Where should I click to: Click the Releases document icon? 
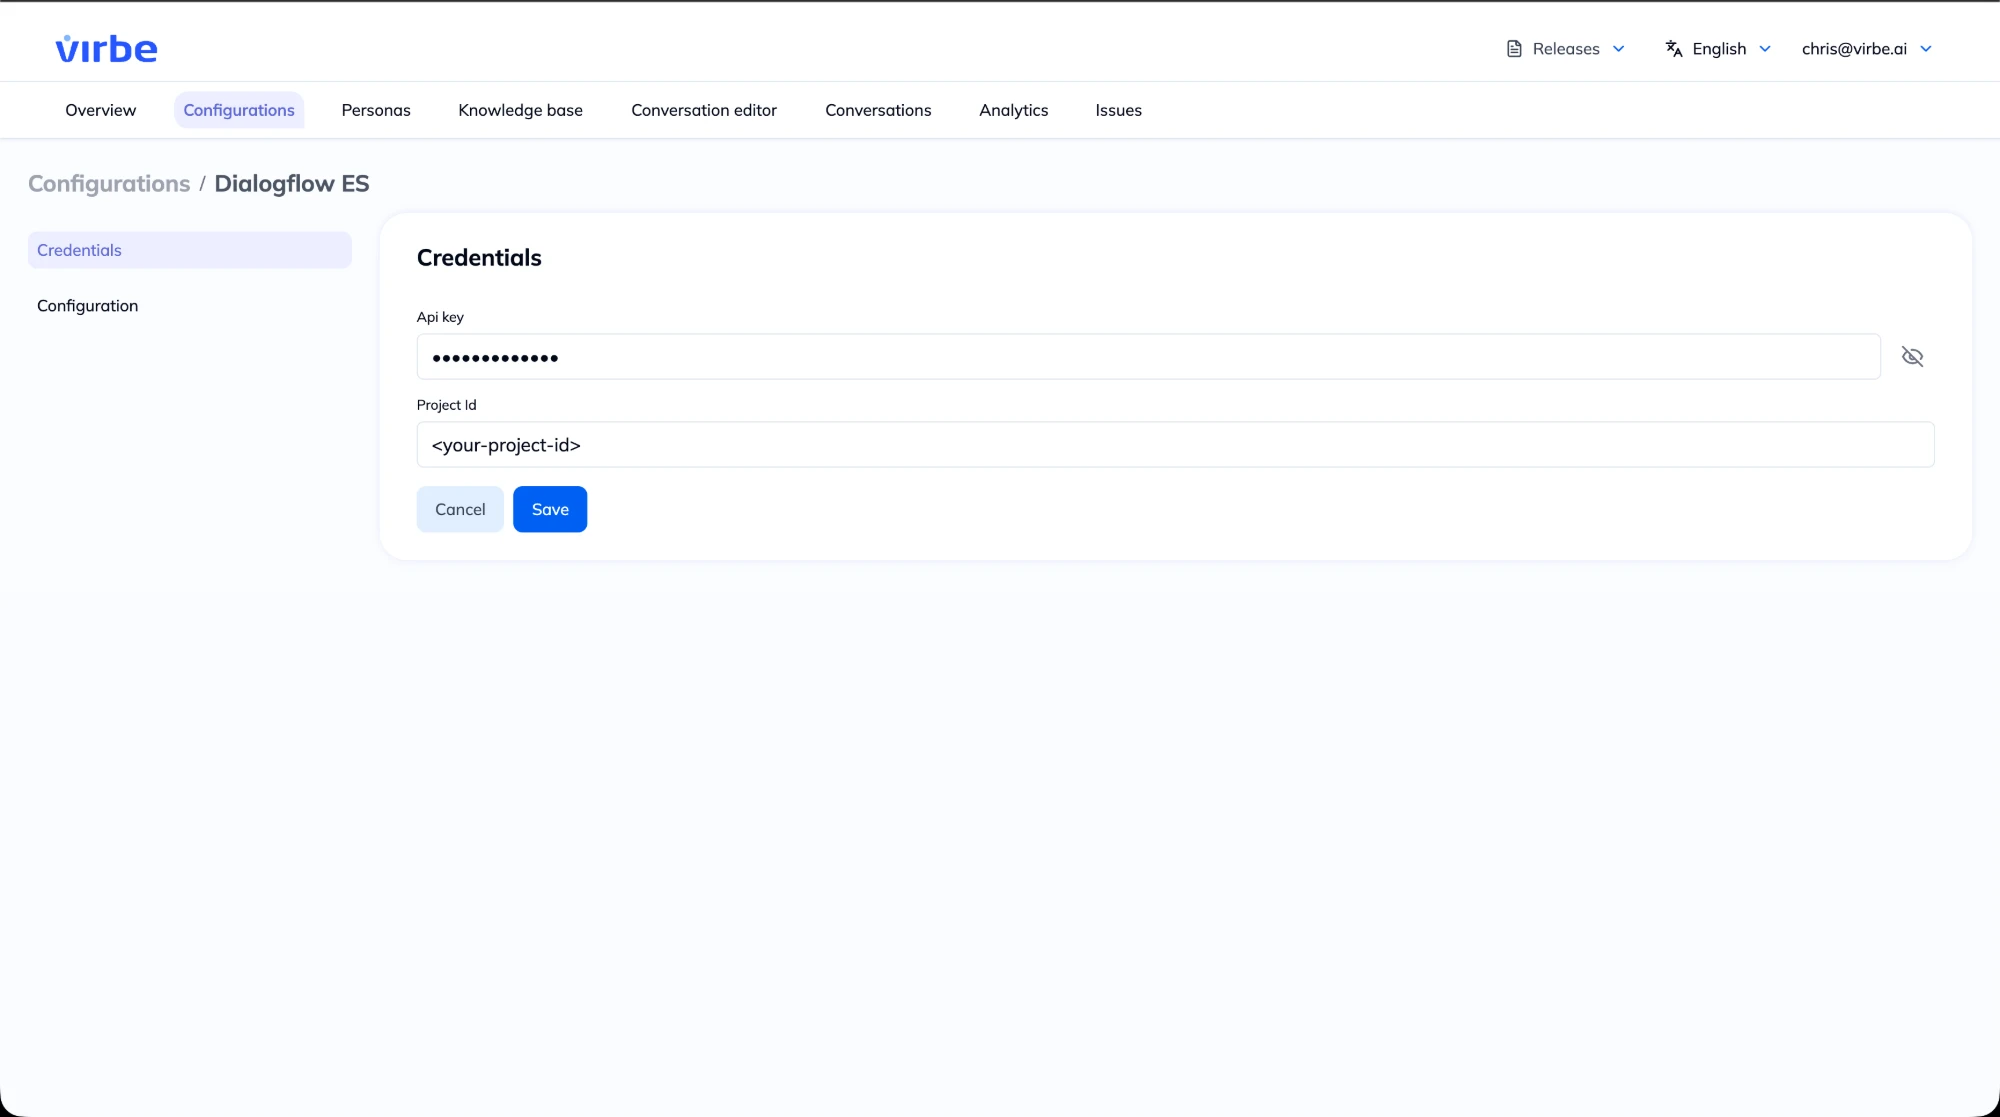coord(1514,49)
